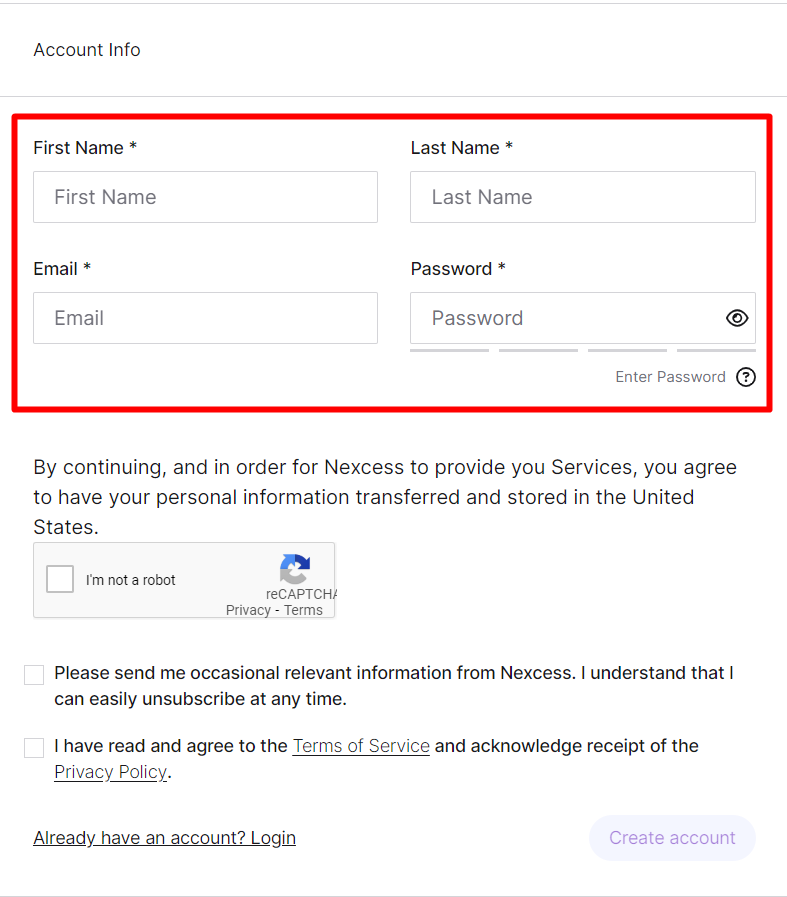
Task: Click the reCAPTCHA Terms link
Action: 303,610
